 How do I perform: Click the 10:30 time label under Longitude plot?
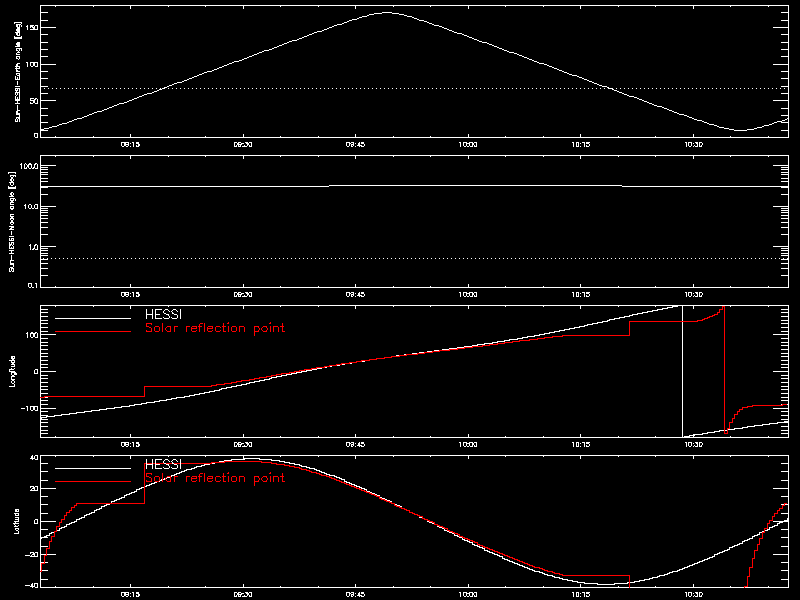coord(693,445)
